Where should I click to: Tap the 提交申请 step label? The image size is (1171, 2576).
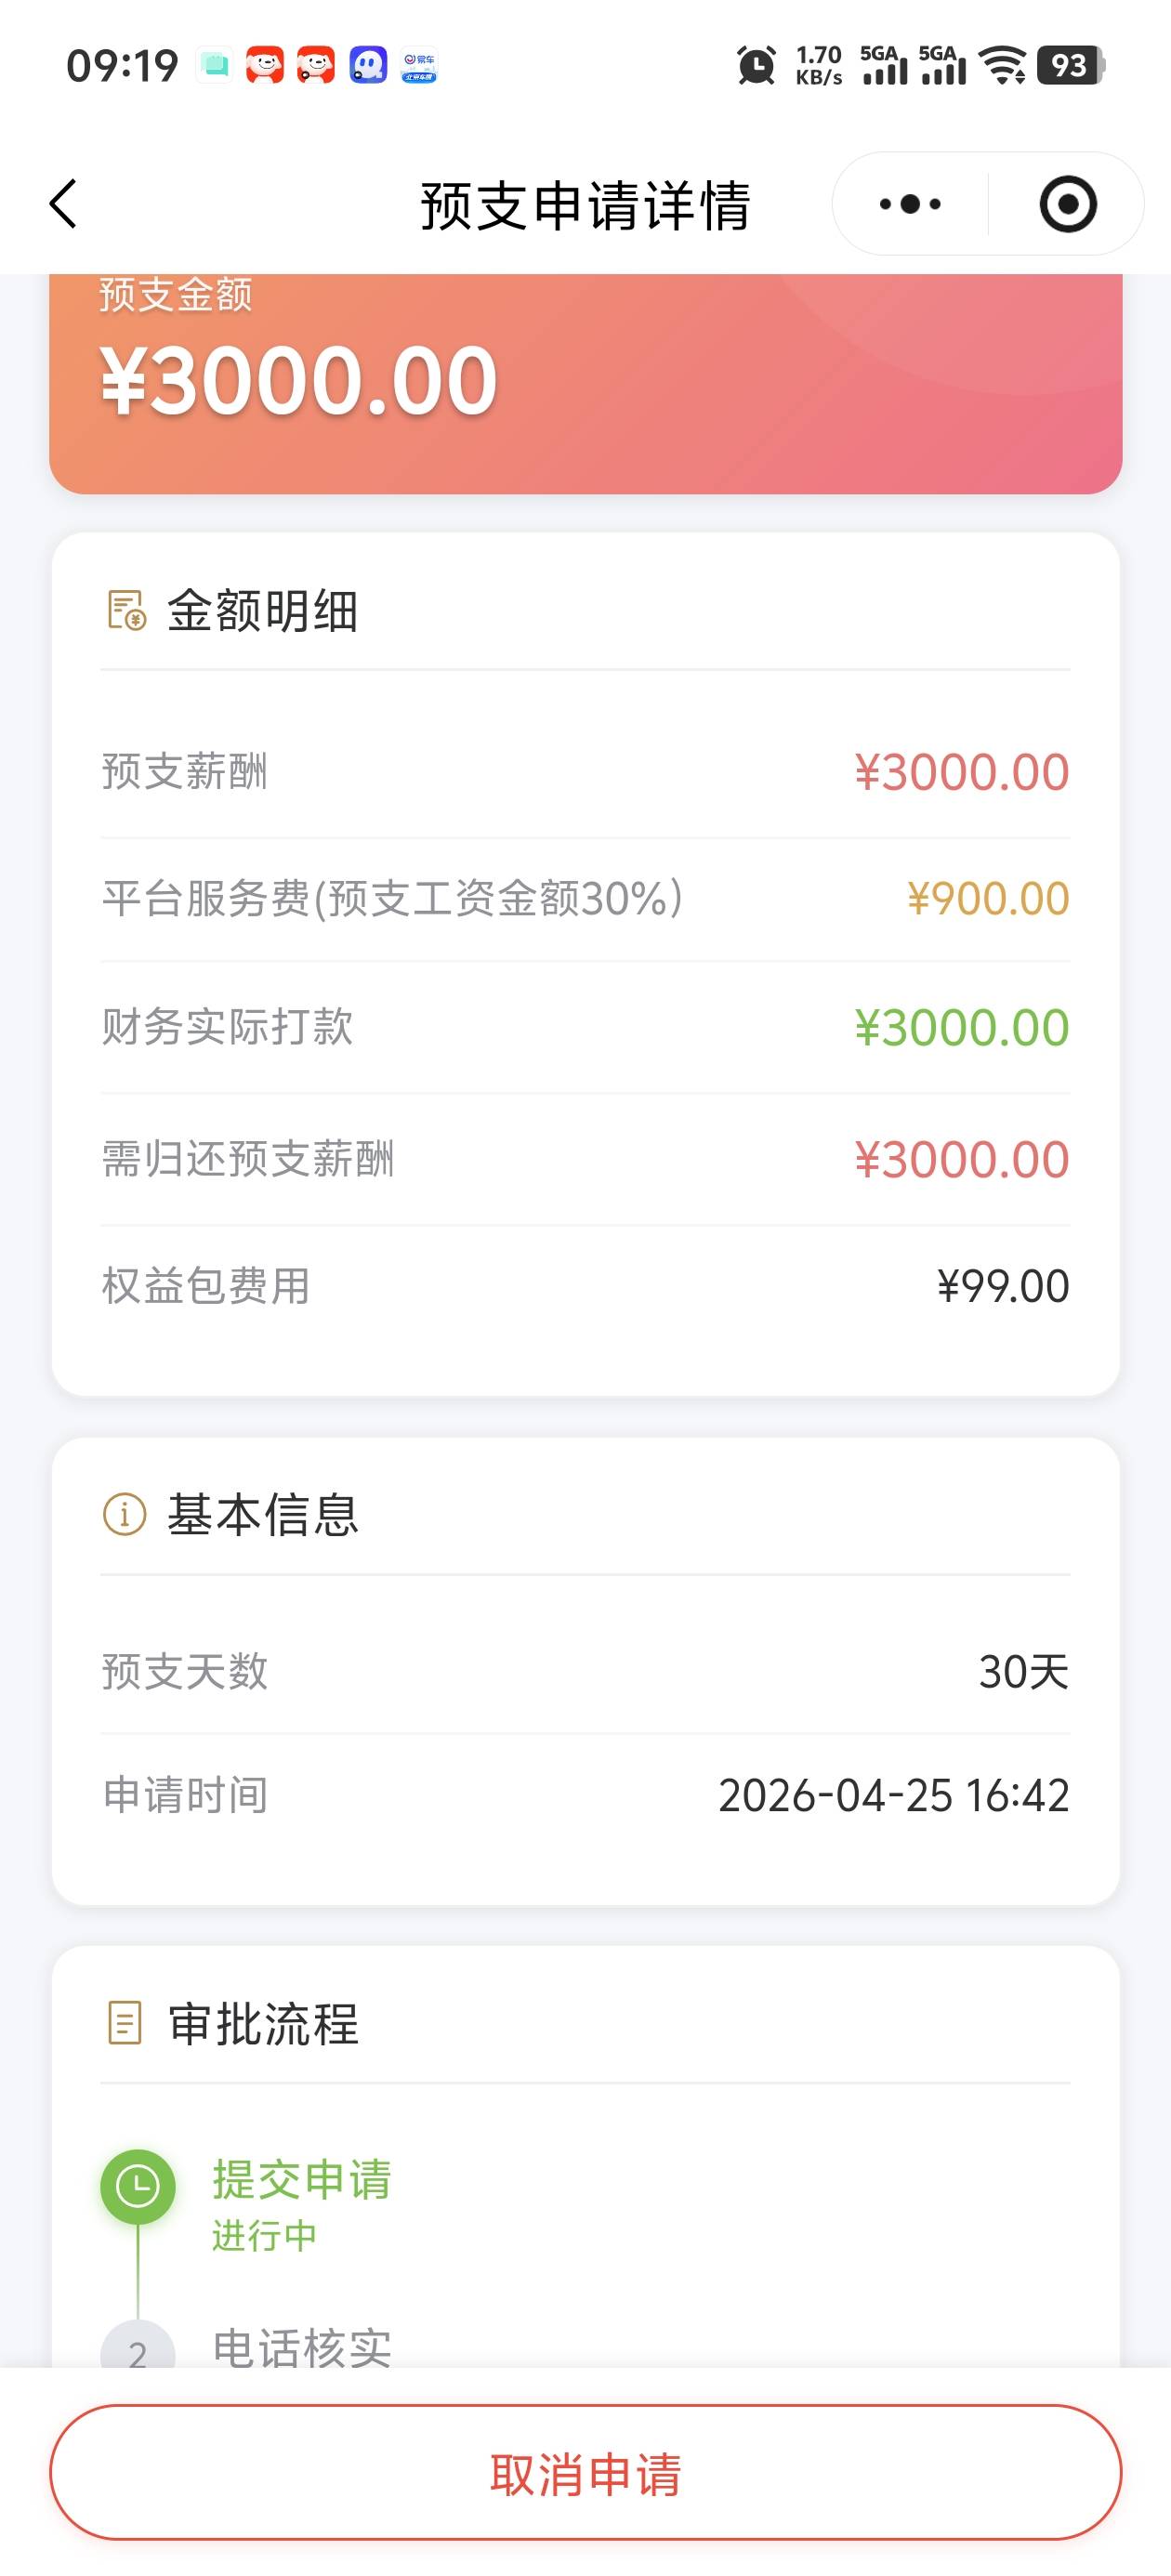pyautogui.click(x=301, y=2180)
